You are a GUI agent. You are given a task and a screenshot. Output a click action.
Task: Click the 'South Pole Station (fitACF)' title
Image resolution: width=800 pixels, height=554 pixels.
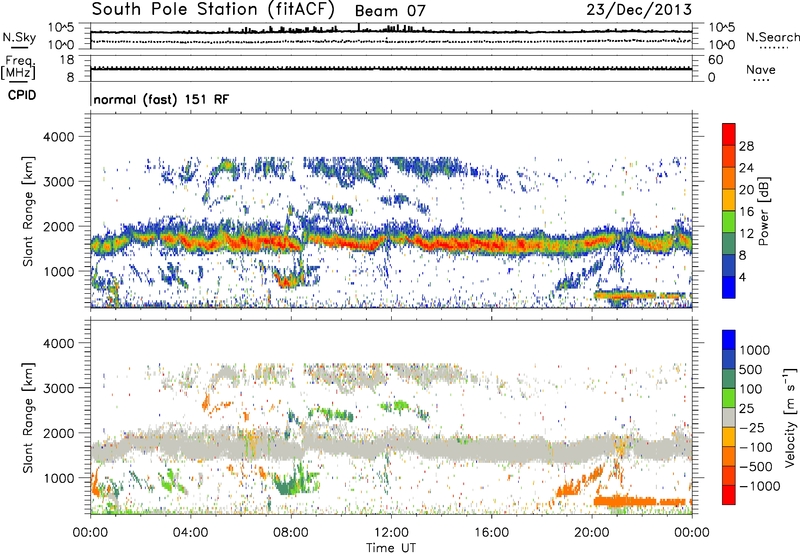[x=213, y=9]
